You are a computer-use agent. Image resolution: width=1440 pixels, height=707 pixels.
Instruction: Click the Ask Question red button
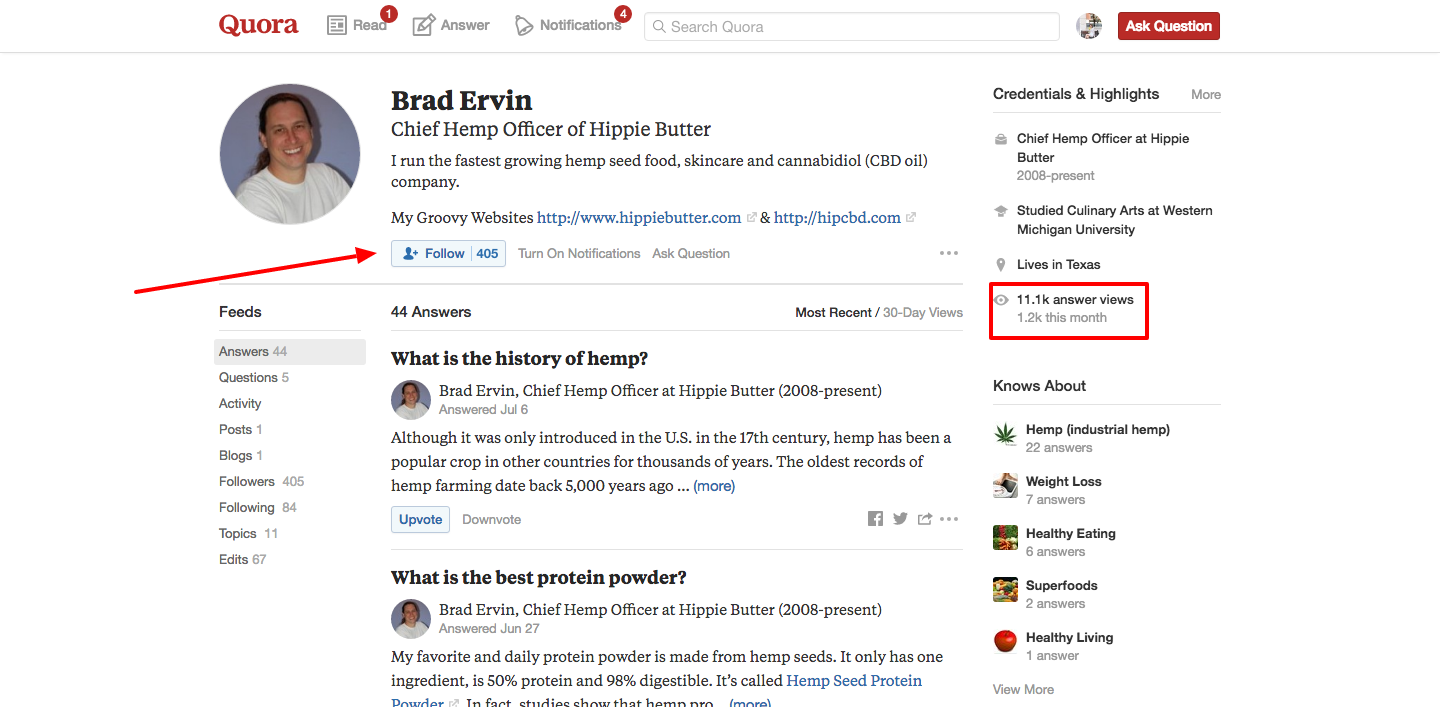[x=1169, y=26]
